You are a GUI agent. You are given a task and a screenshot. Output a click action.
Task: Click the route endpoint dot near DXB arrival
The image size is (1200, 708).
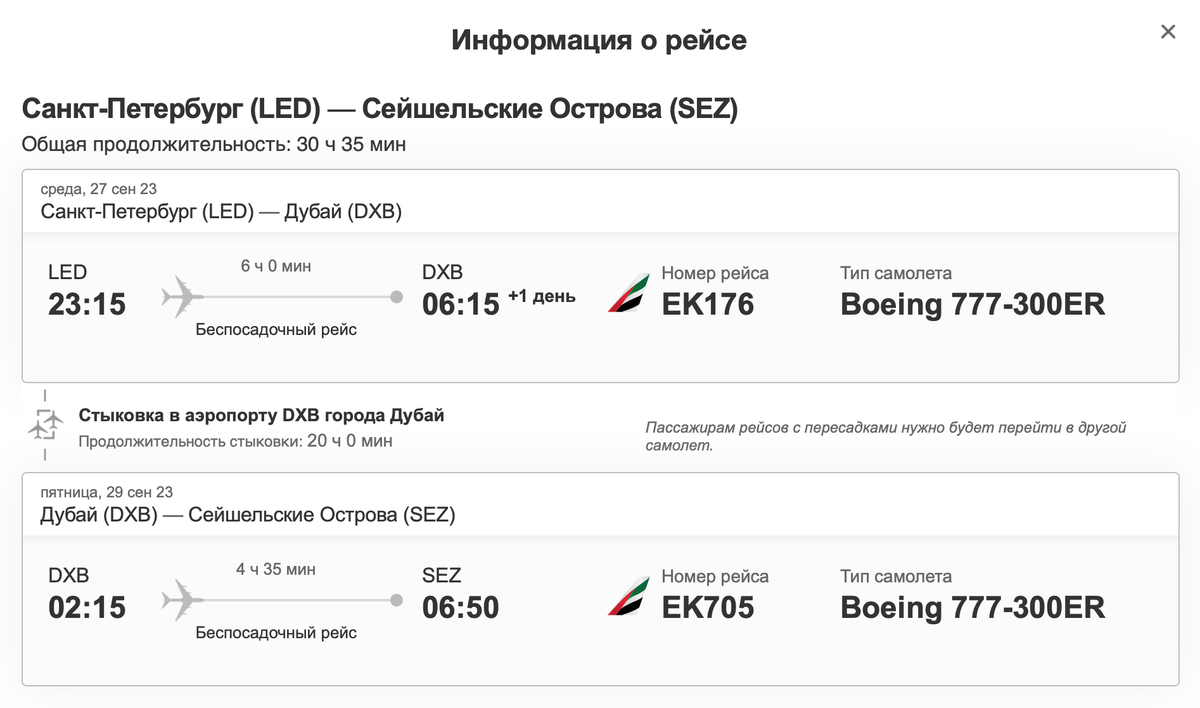click(396, 296)
